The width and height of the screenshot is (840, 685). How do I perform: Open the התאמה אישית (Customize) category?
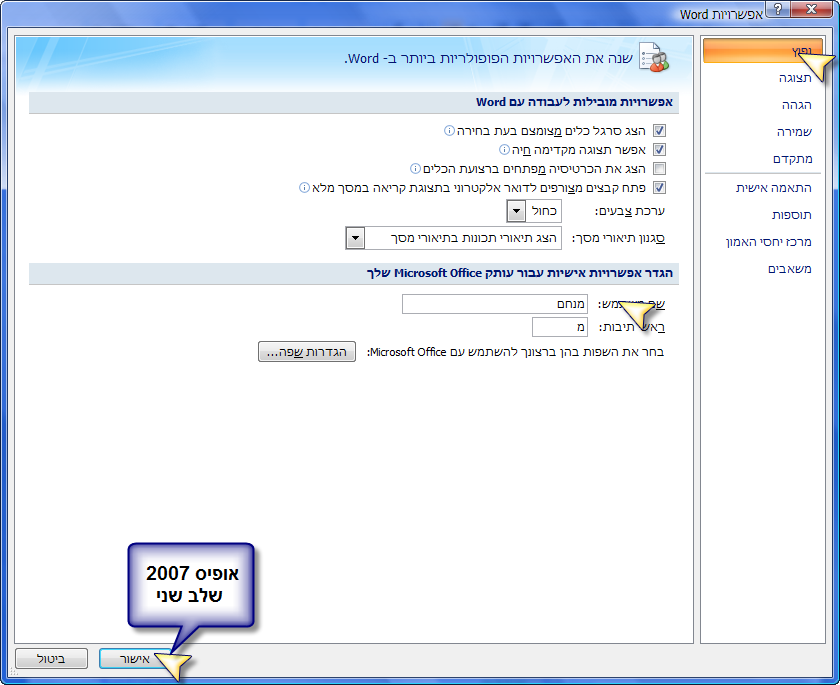coord(774,188)
